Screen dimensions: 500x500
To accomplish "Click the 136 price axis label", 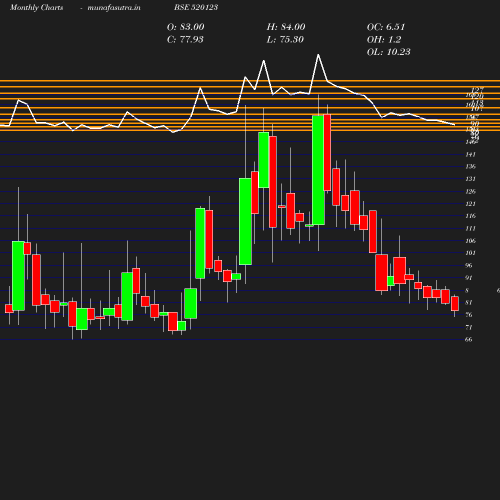I will [x=471, y=166].
